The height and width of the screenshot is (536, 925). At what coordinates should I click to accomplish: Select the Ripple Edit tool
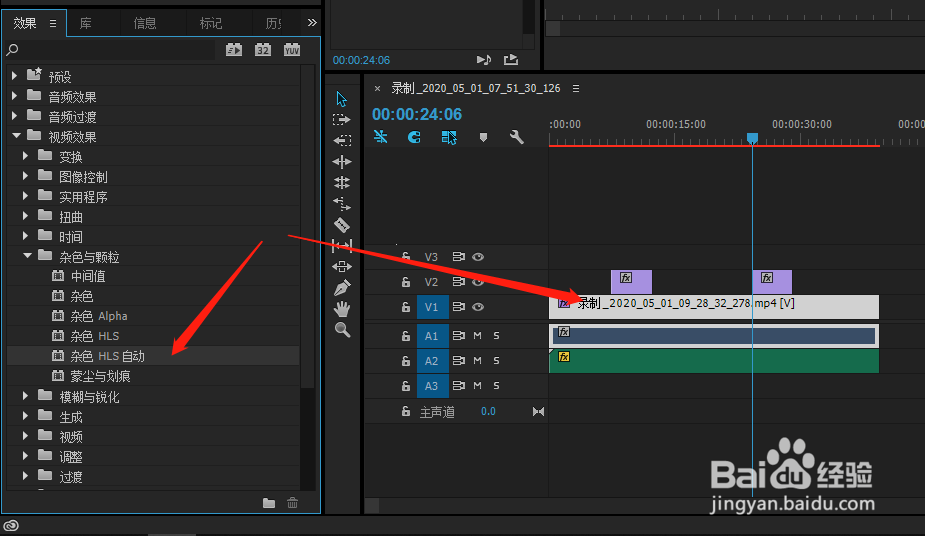point(342,140)
